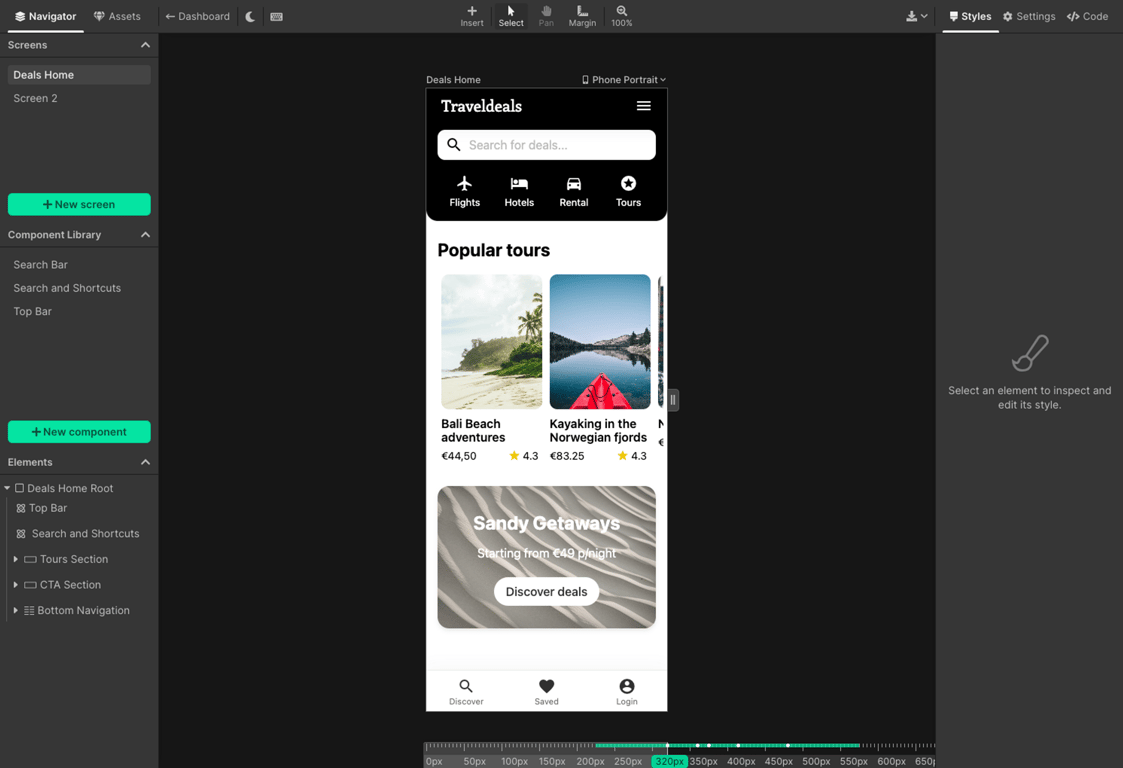Select the Search Bar component in the library
Screen dimensions: 1123x768
point(40,264)
